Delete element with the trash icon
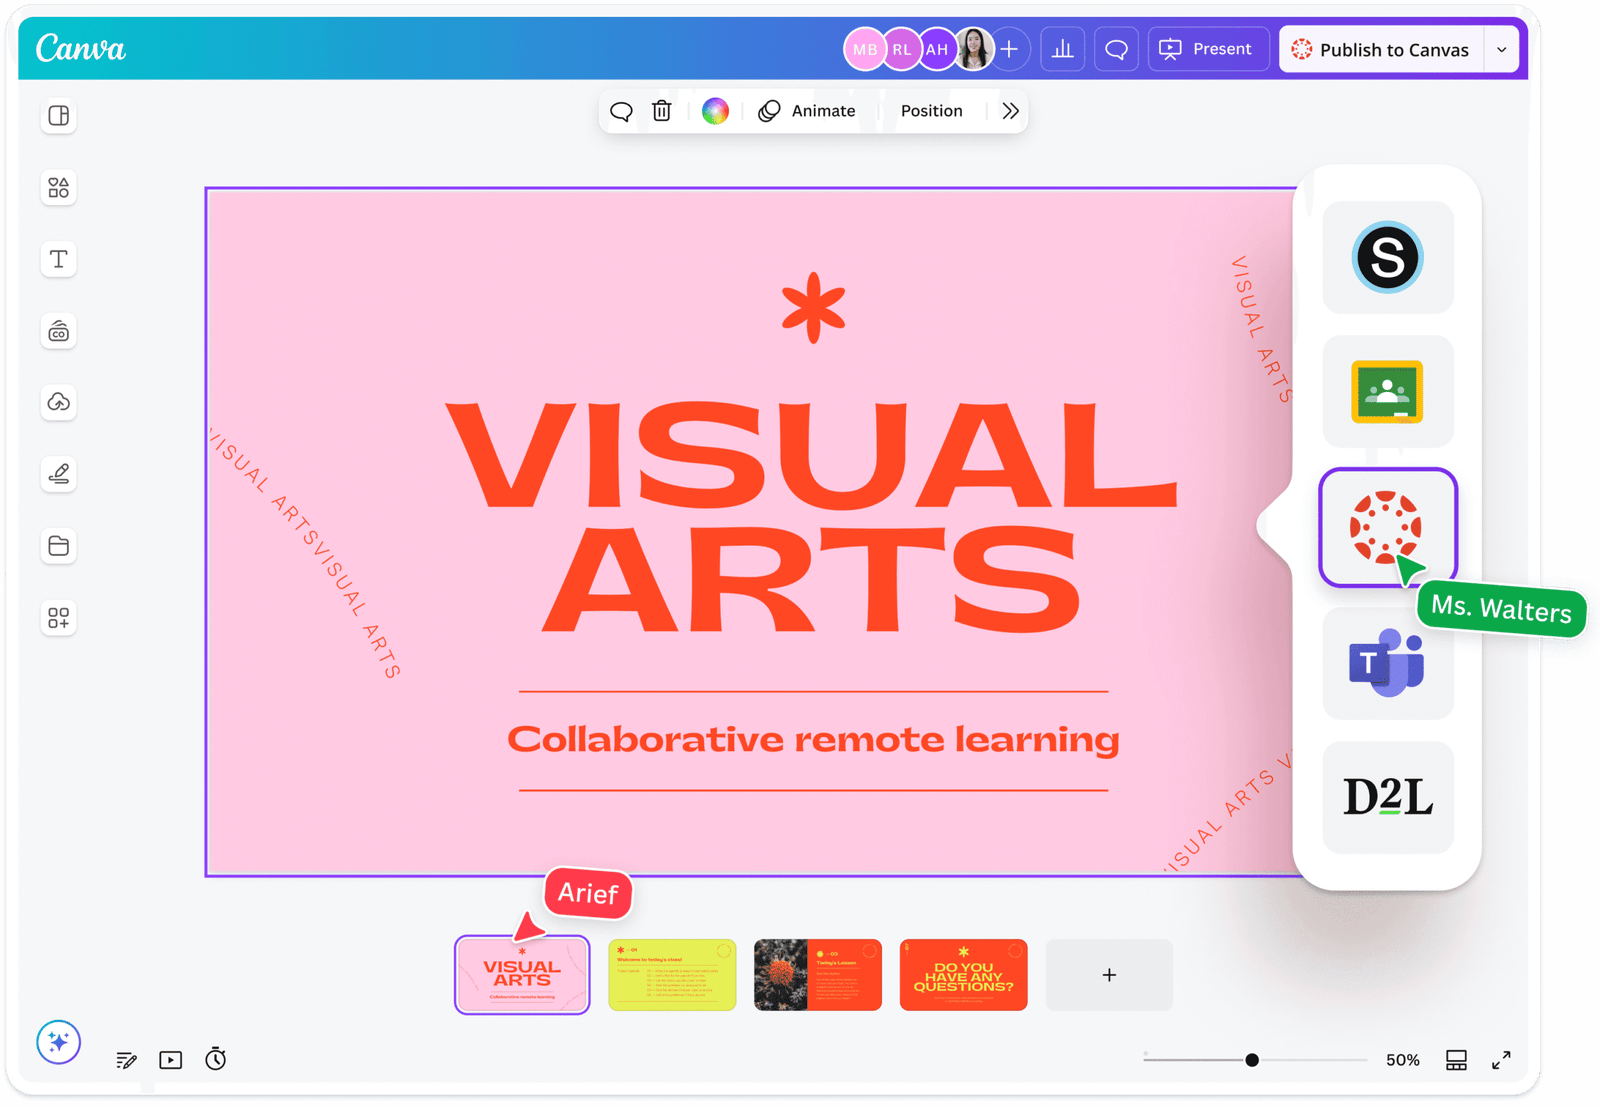Image resolution: width=1600 pixels, height=1107 pixels. point(662,111)
